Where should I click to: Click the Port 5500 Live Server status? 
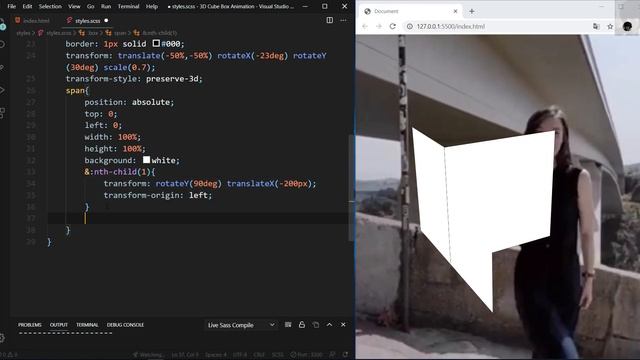(x=306, y=355)
